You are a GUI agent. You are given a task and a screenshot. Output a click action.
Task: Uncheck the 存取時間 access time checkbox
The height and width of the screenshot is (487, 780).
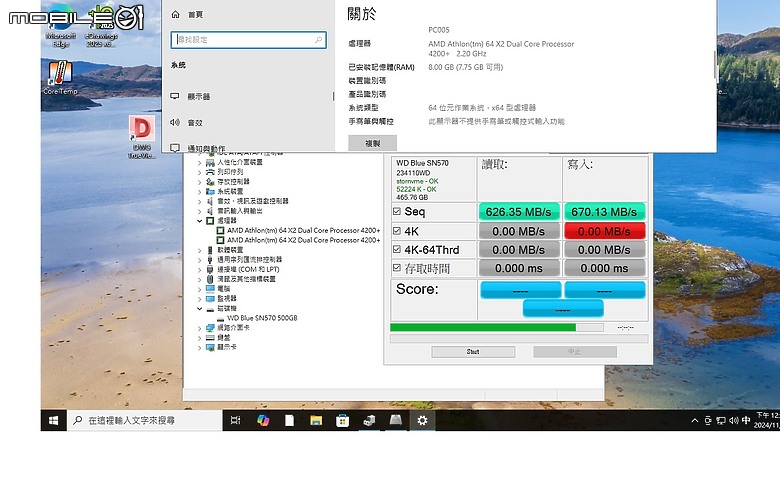[397, 268]
